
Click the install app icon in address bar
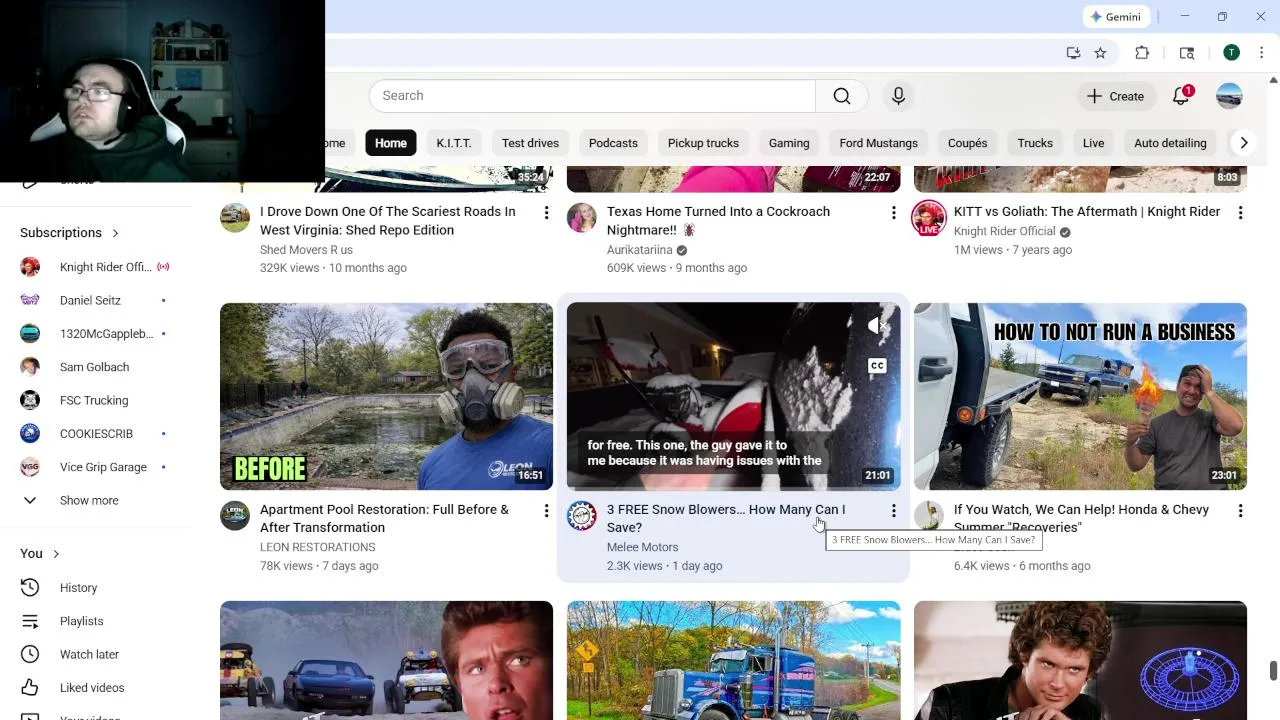1073,53
